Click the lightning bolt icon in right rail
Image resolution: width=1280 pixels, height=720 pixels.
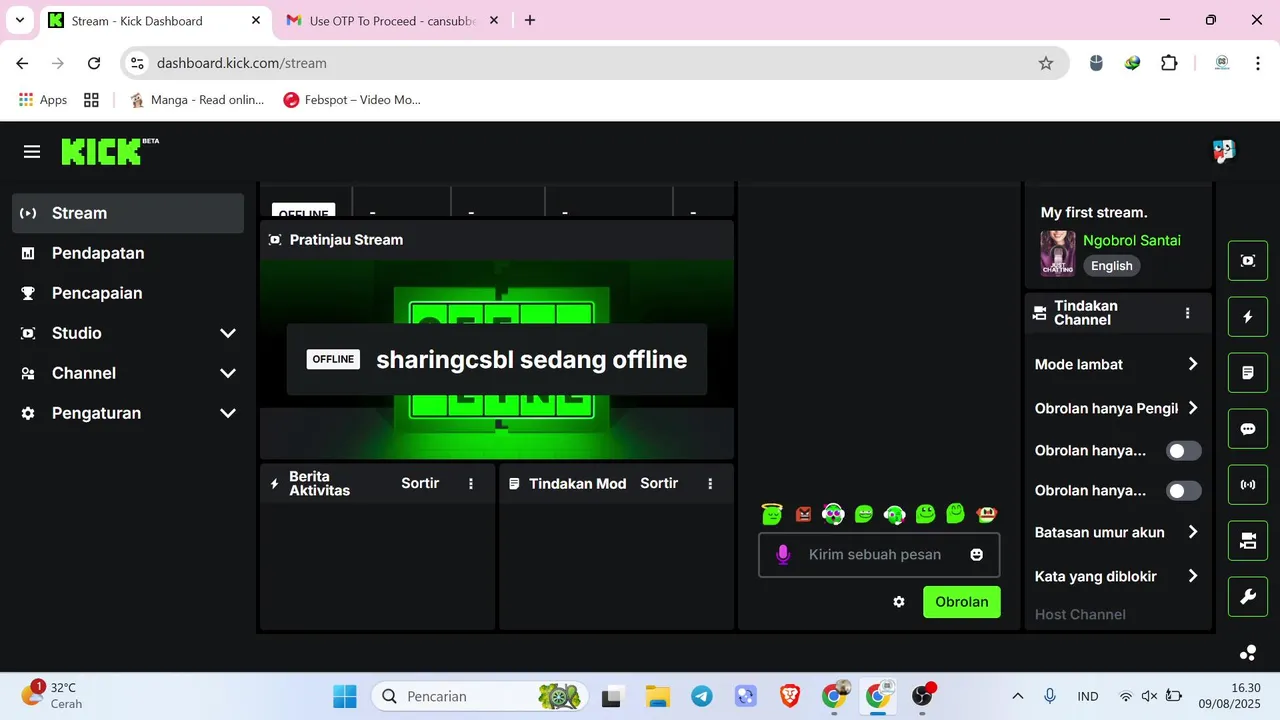point(1248,317)
